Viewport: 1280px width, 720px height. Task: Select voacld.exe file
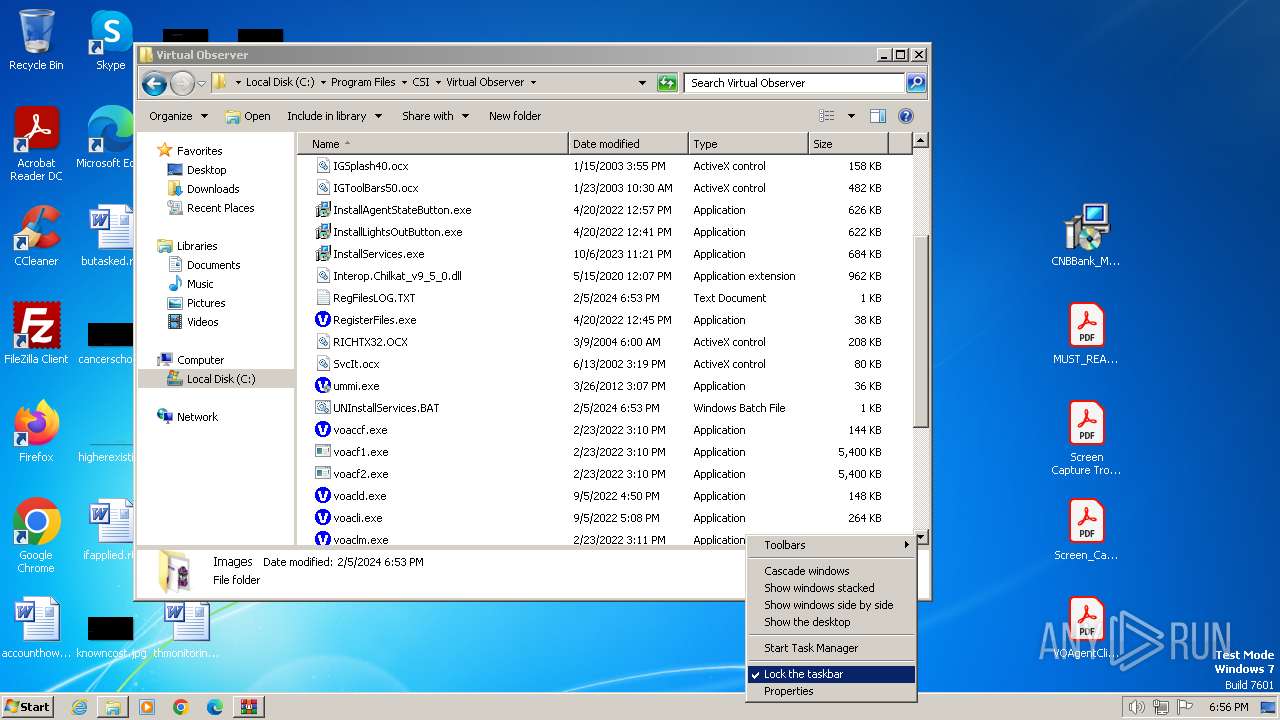click(359, 496)
